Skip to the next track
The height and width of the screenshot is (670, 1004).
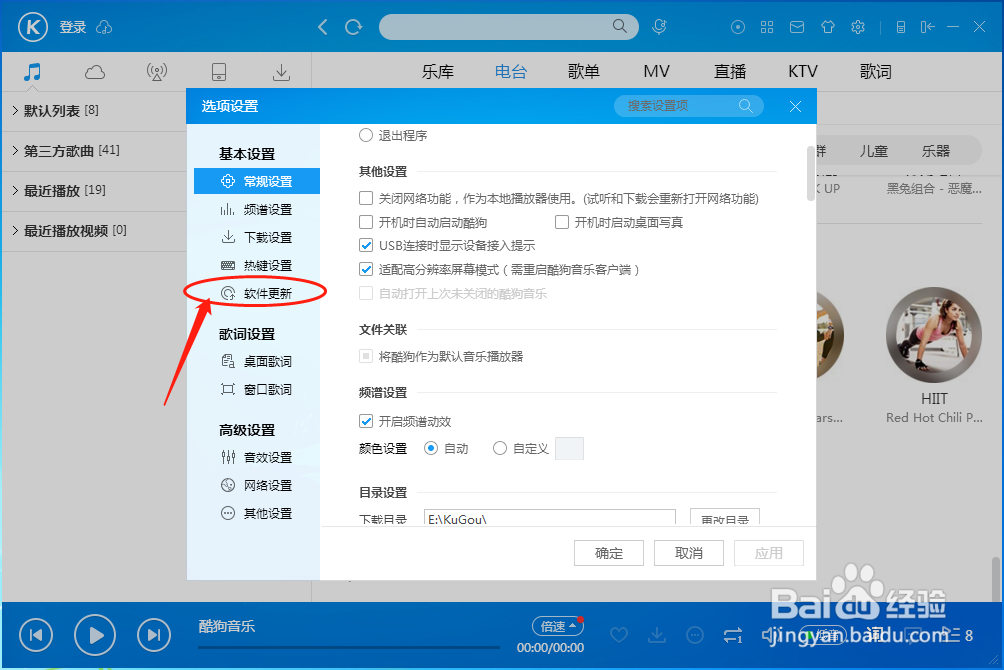point(154,635)
